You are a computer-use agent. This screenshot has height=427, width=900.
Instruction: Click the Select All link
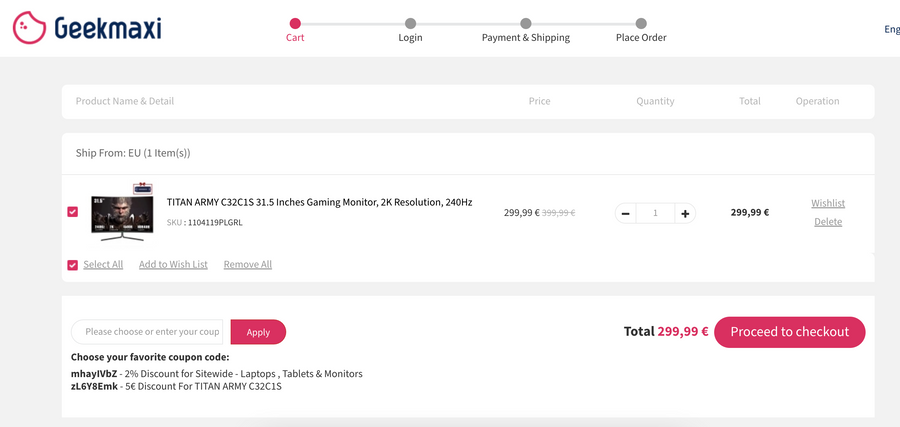click(x=103, y=265)
